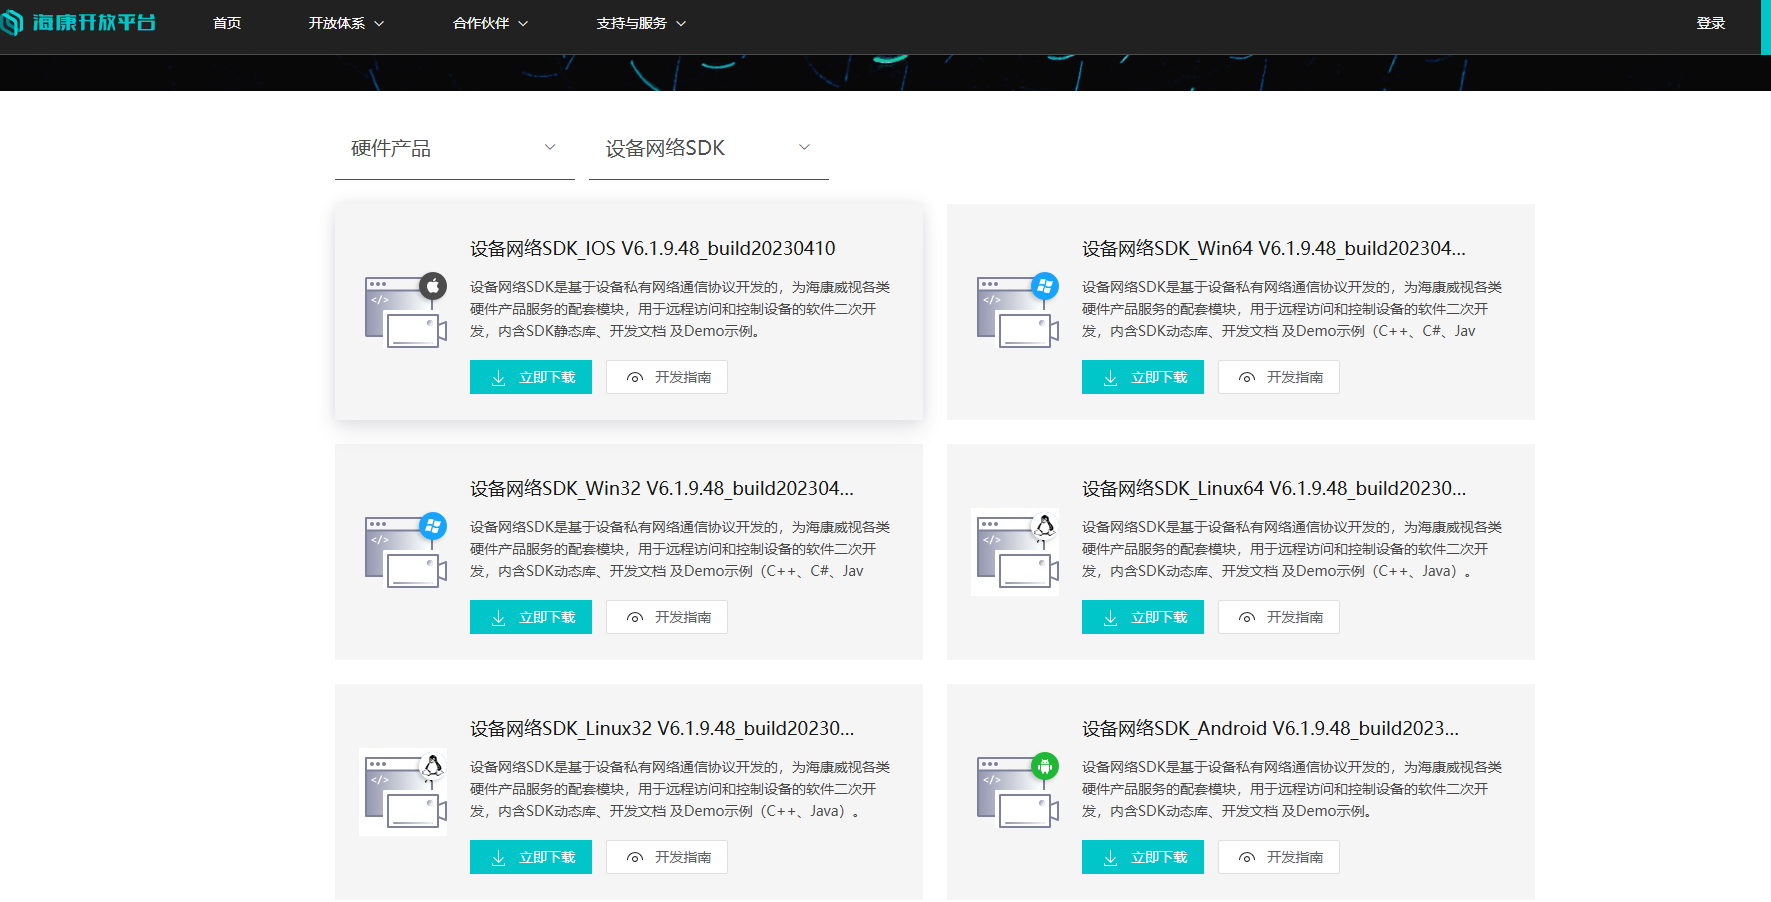Open the 首页 home menu item

(227, 23)
